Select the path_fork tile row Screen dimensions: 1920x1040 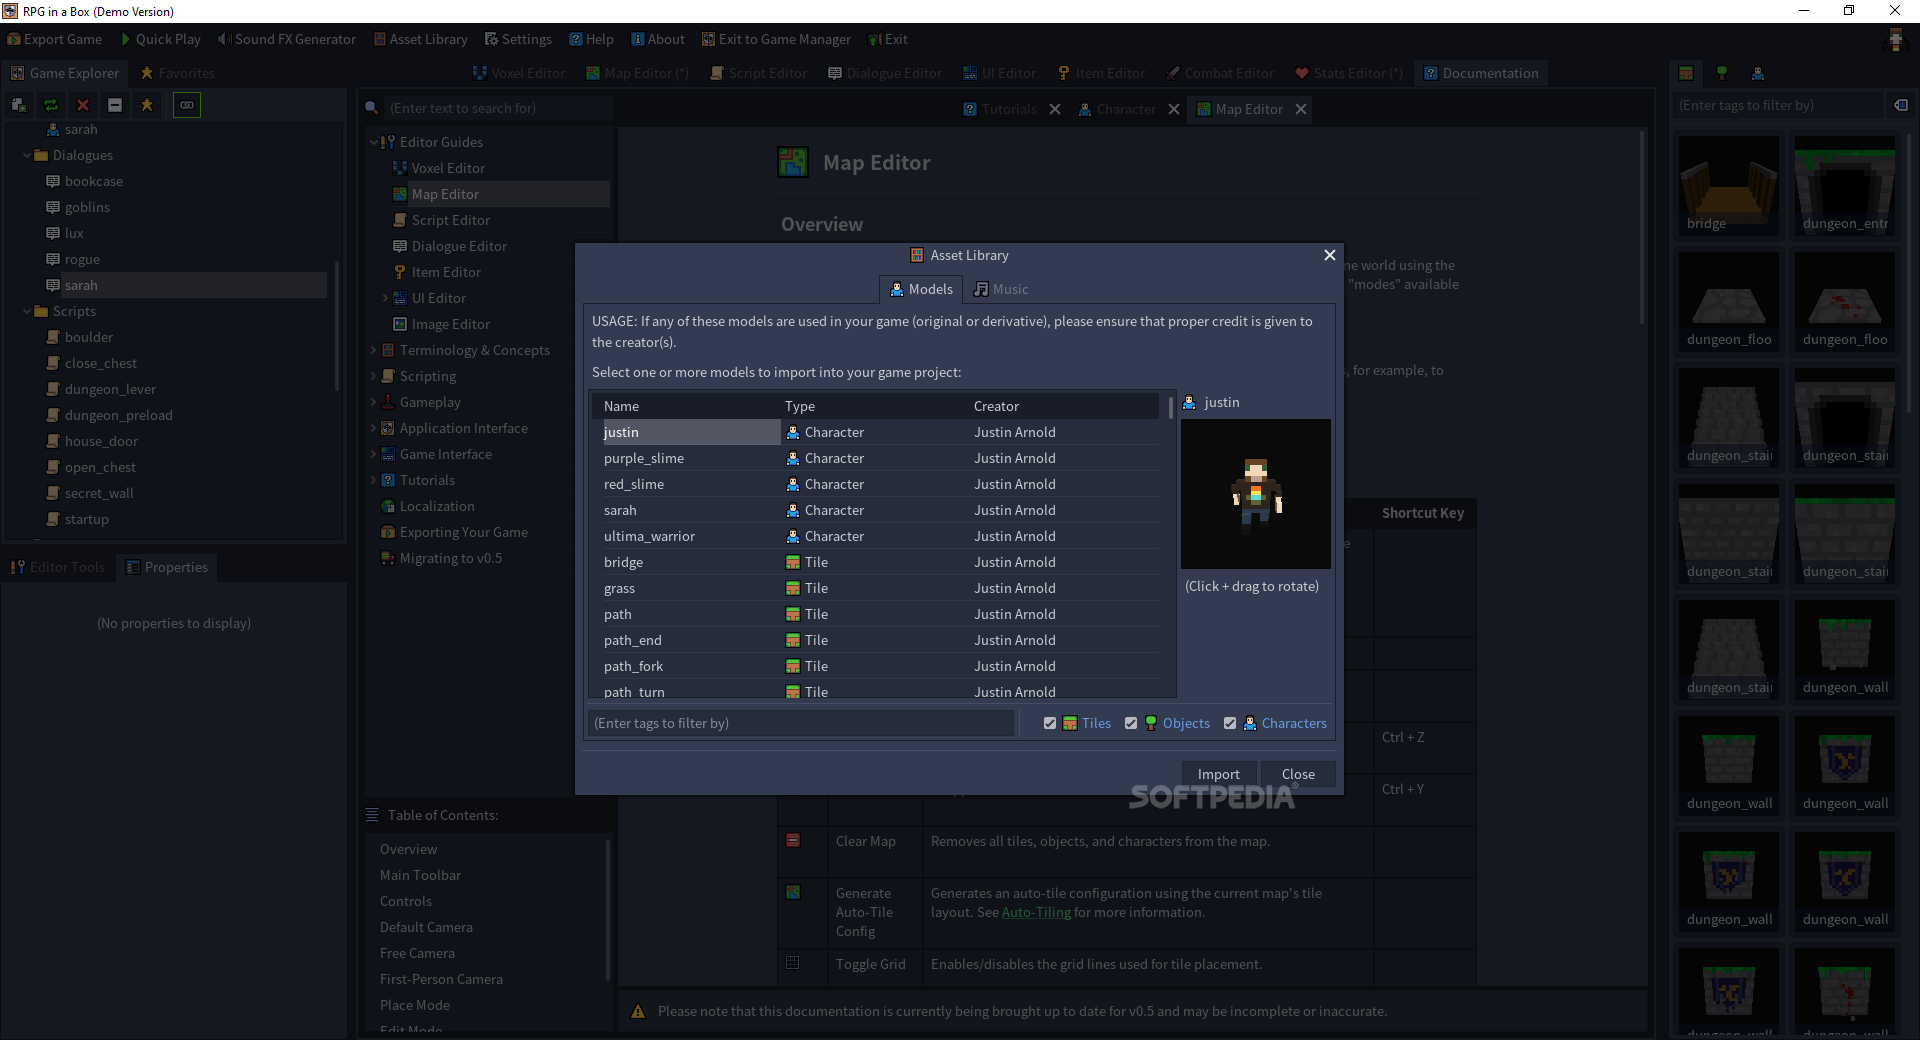876,666
